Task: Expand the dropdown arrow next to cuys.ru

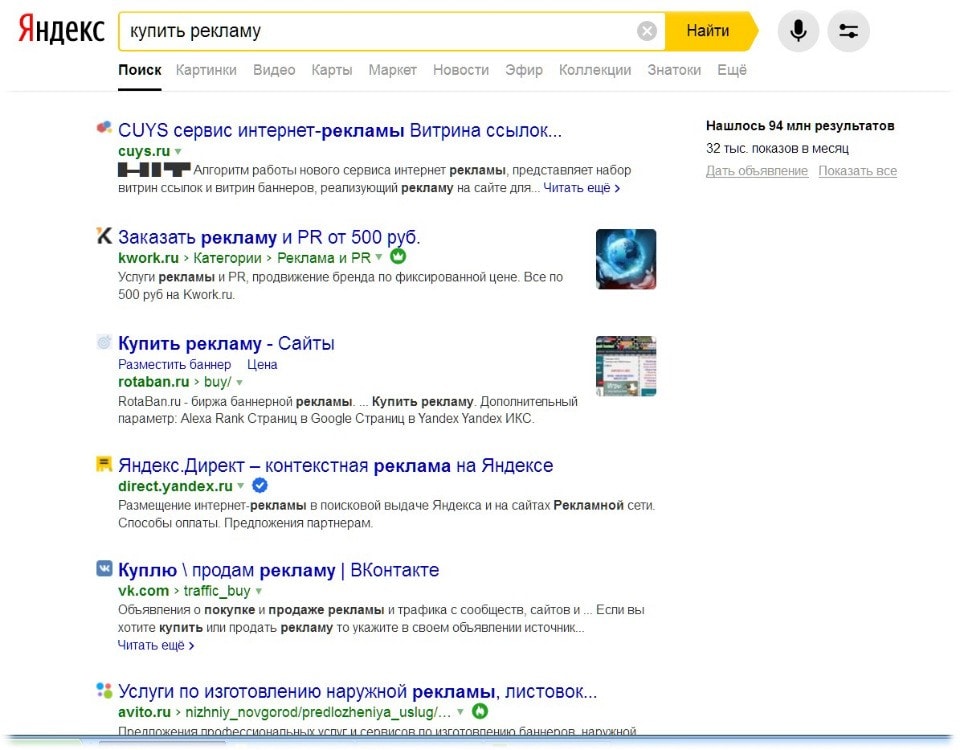Action: 178,151
